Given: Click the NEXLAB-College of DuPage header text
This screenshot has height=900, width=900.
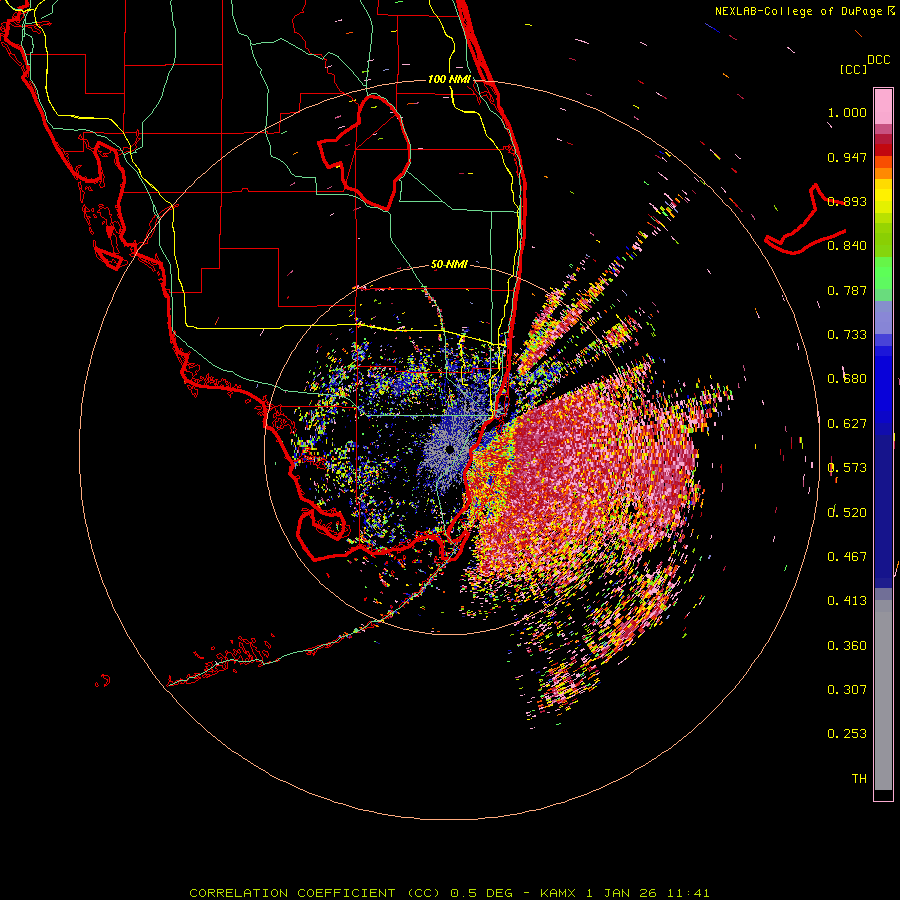Looking at the screenshot, I should 801,11.
